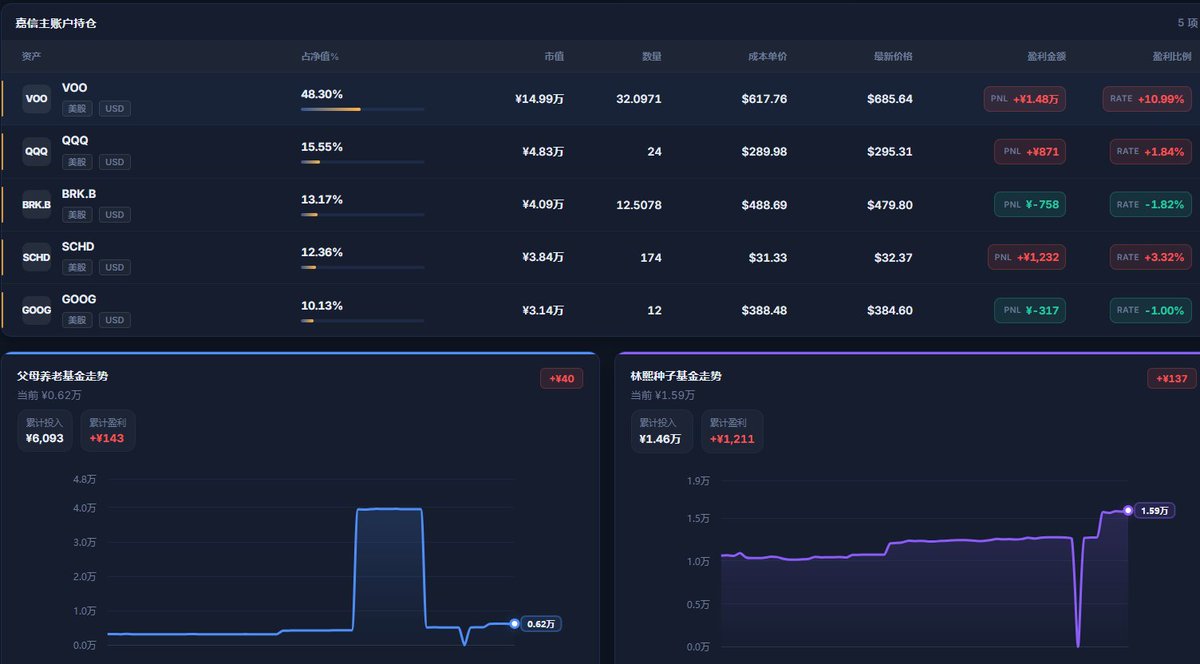
Task: Click the PNL +¥871 badge for QQQ
Action: tap(1030, 152)
